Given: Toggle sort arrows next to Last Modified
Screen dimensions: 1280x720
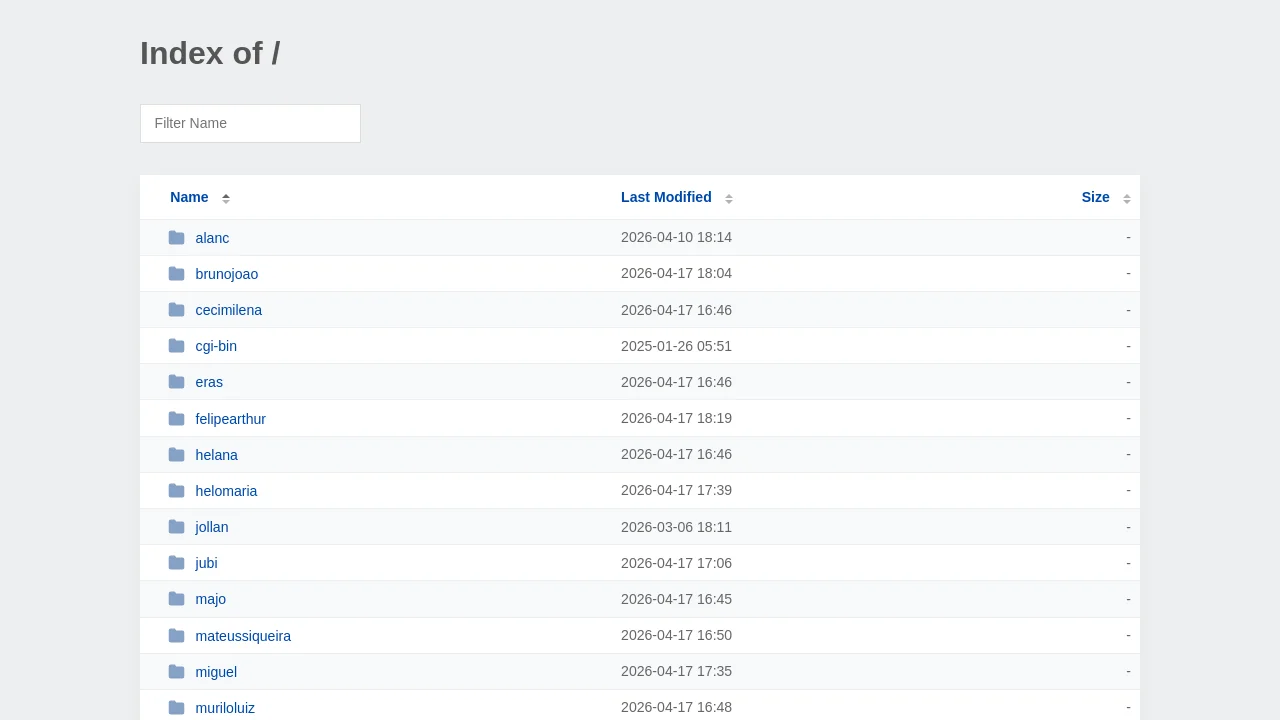Looking at the screenshot, I should coord(729,198).
